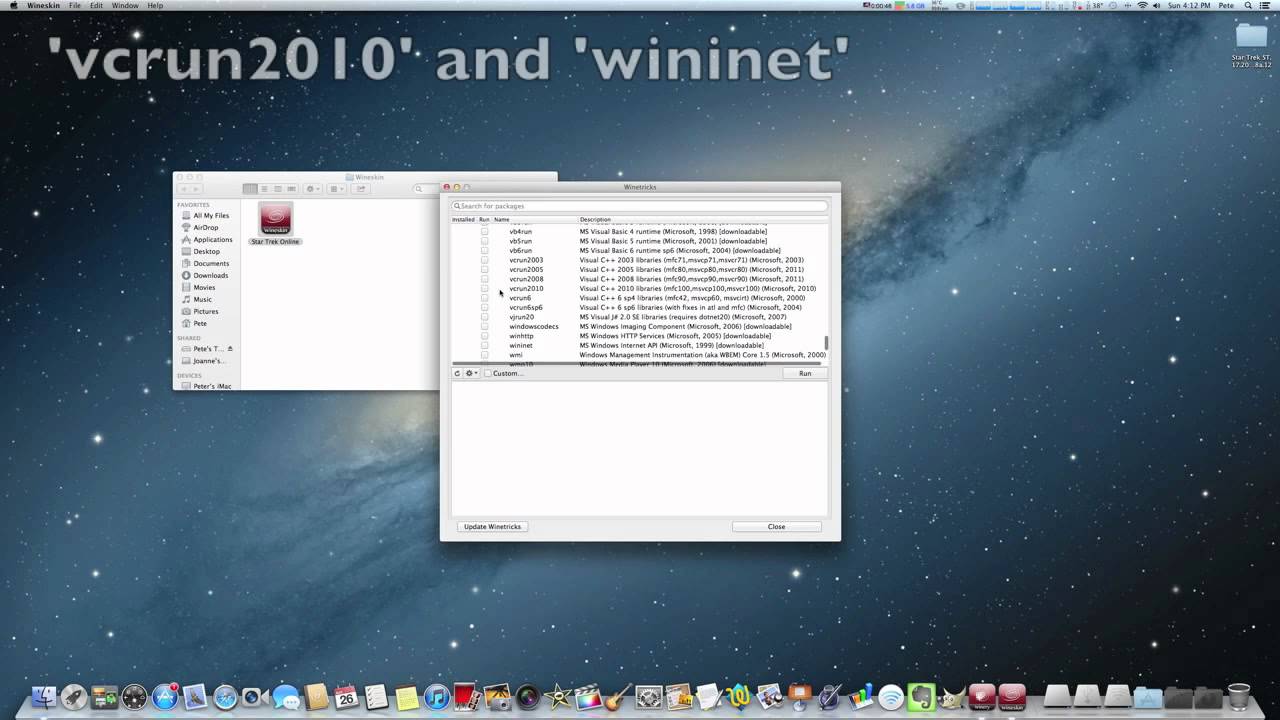Screen dimensions: 1280x720
Task: Sort by the Name column header
Action: click(502, 219)
